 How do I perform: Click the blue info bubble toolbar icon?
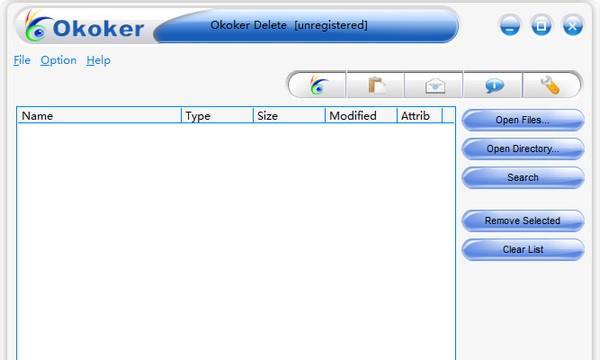(x=494, y=85)
